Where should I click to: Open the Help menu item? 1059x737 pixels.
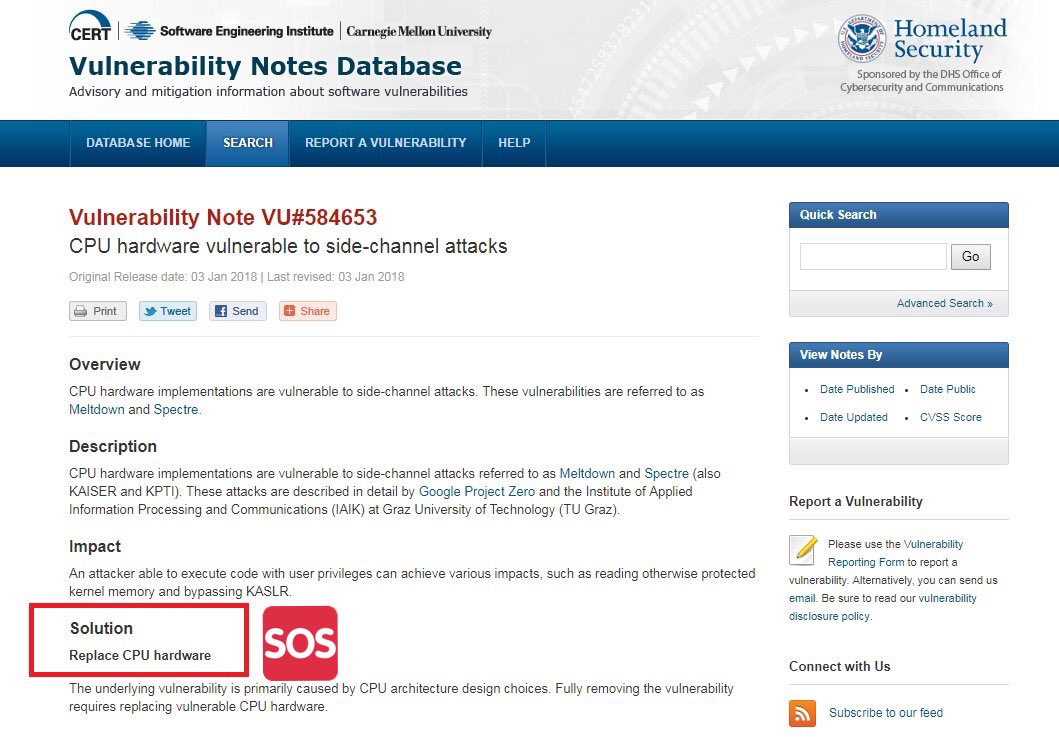pos(514,143)
